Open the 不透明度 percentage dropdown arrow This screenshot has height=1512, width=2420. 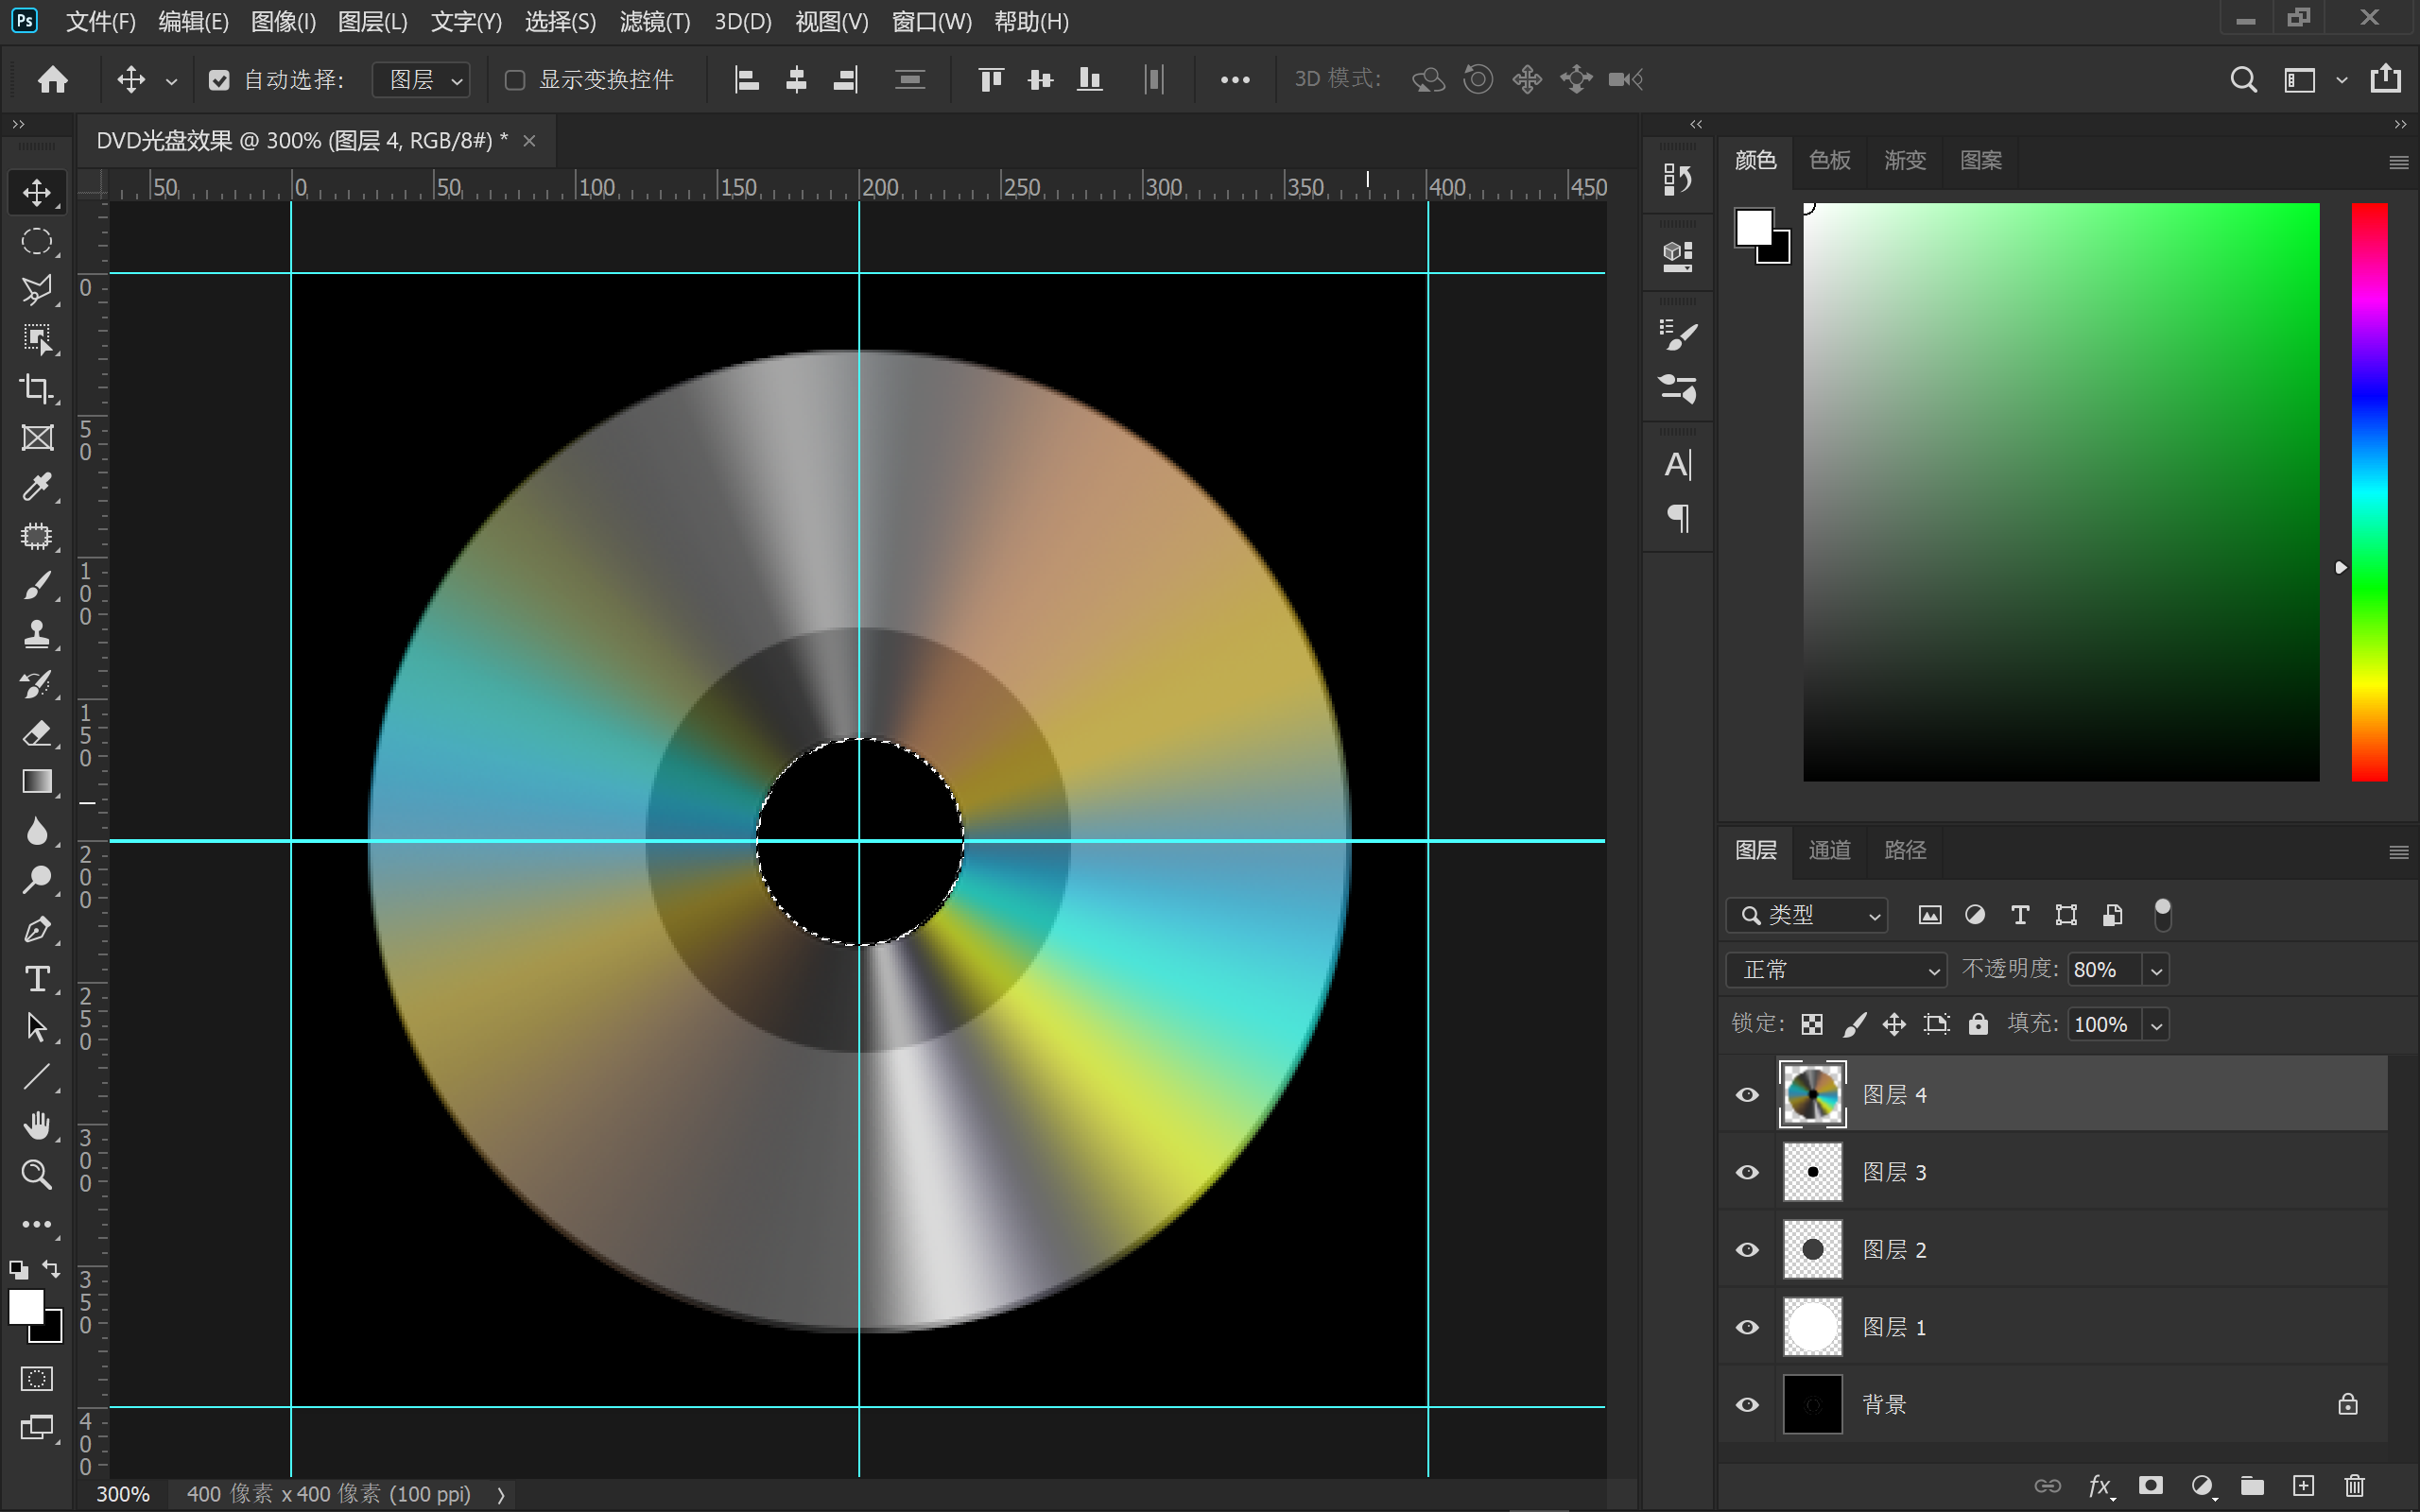[2156, 970]
